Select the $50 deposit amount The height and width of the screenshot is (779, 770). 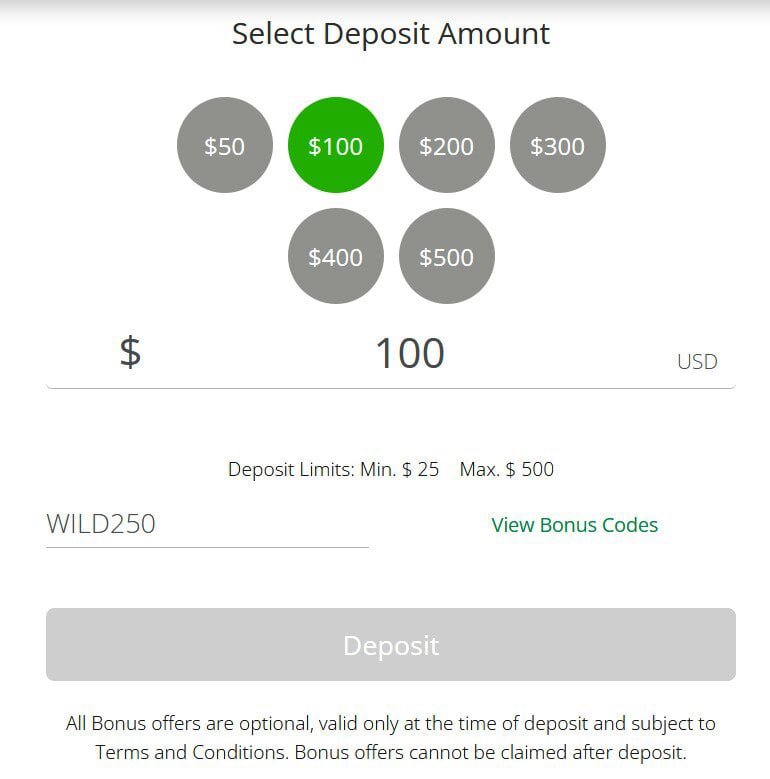pyautogui.click(x=224, y=146)
